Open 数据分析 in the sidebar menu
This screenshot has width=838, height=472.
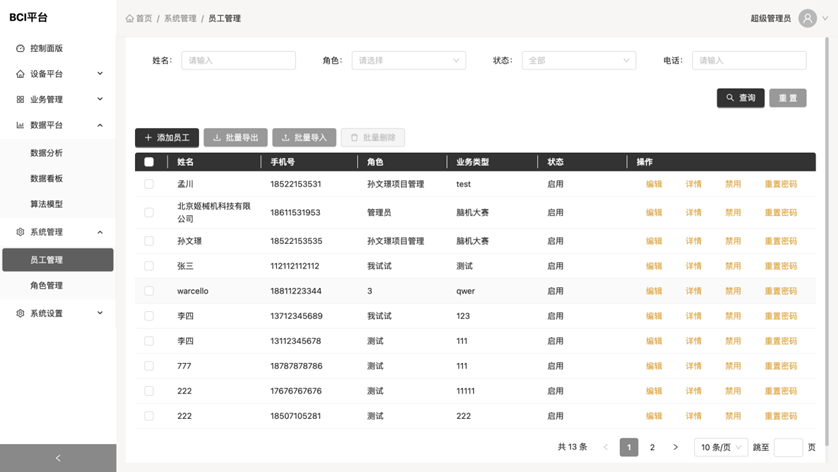pyautogui.click(x=46, y=153)
